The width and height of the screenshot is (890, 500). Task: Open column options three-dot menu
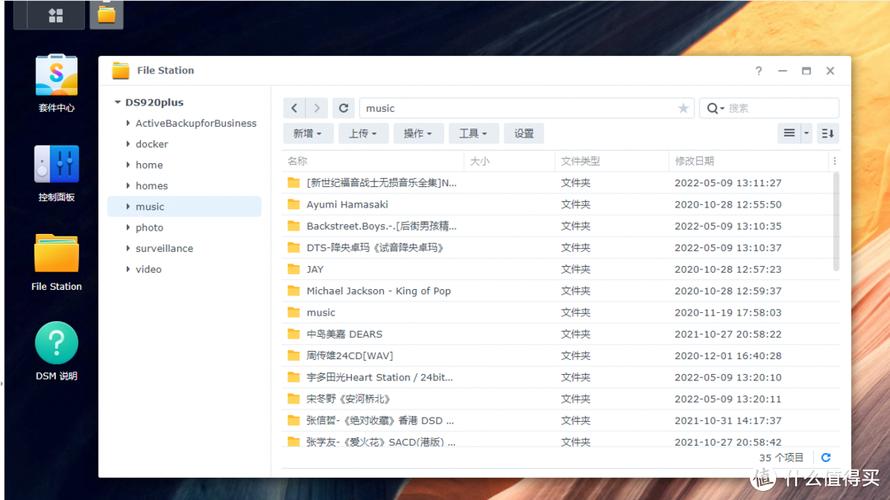(x=834, y=161)
